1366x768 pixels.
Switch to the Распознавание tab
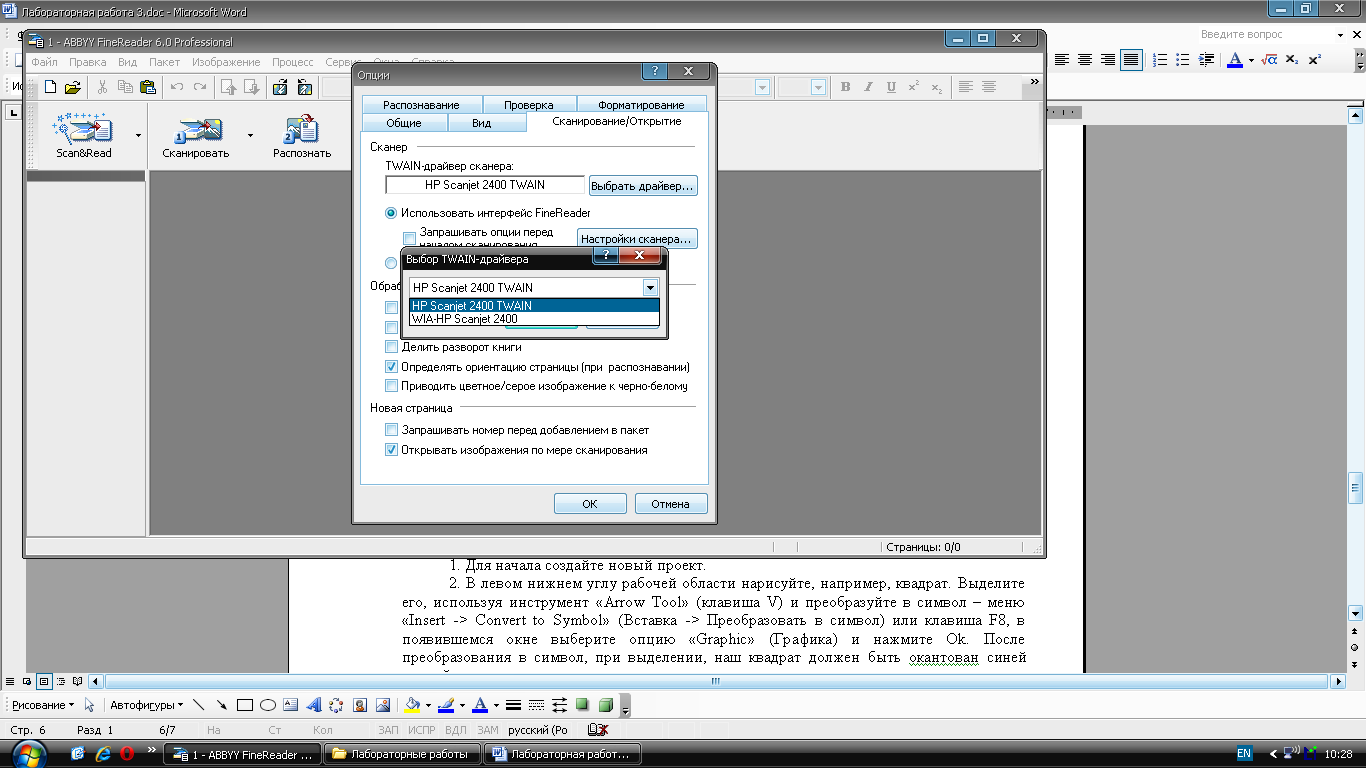coord(421,105)
